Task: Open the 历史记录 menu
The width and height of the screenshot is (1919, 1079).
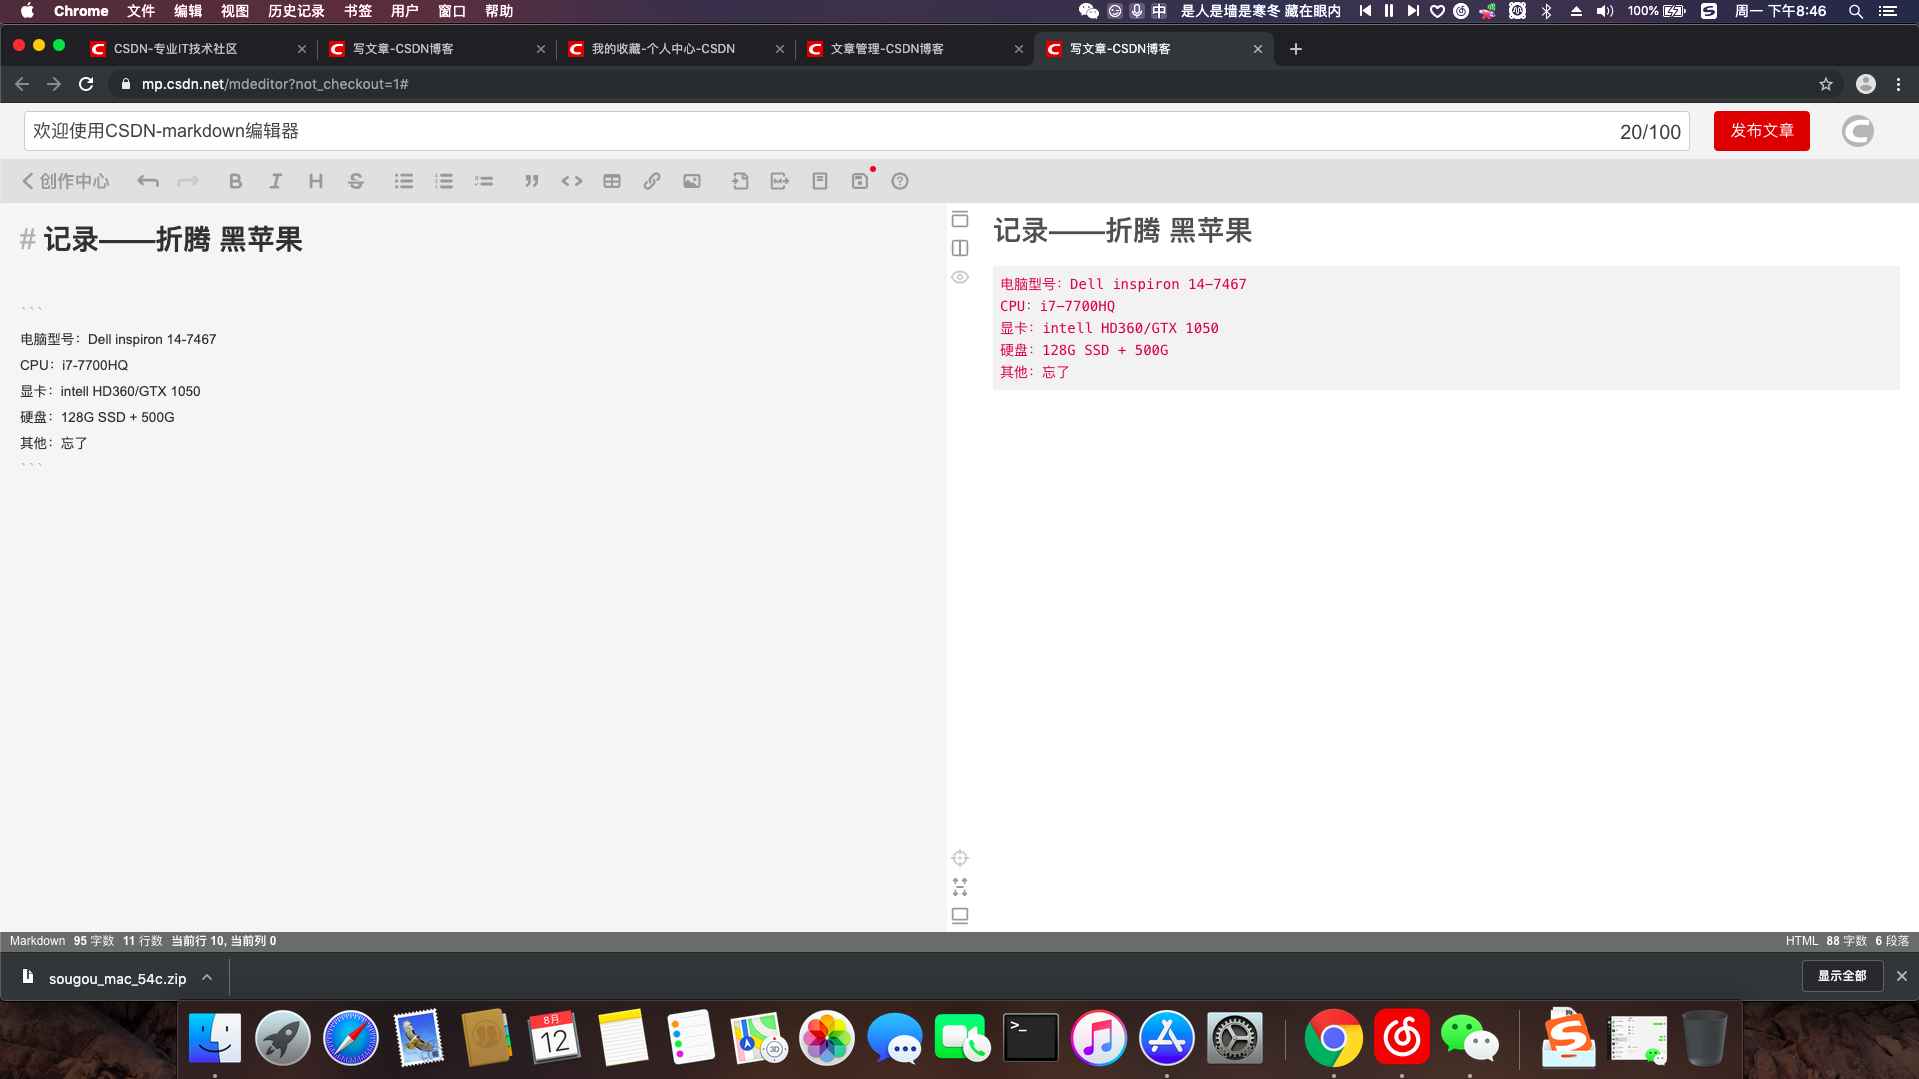Action: click(296, 11)
